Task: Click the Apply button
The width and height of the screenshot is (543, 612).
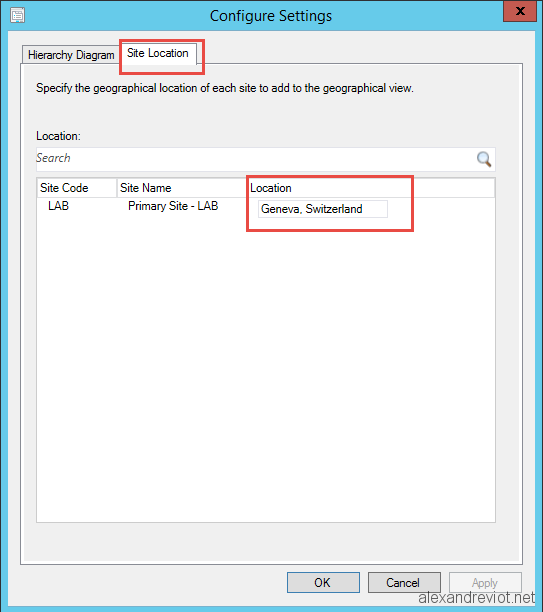Action: (x=485, y=582)
